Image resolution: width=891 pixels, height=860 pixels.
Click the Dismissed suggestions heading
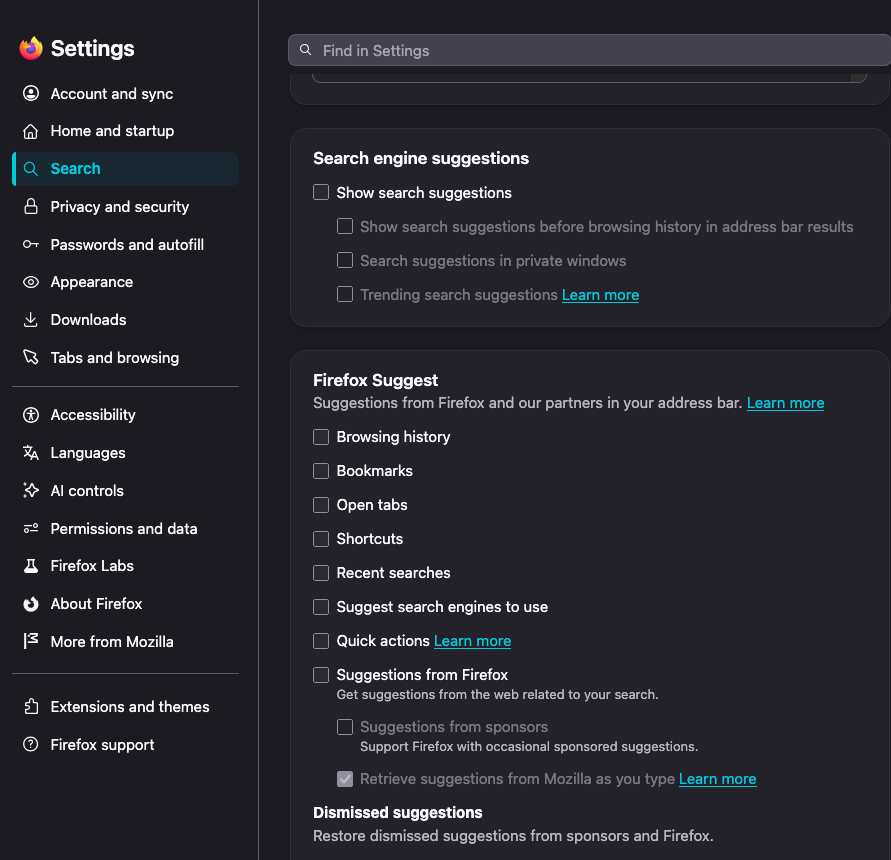coord(398,813)
